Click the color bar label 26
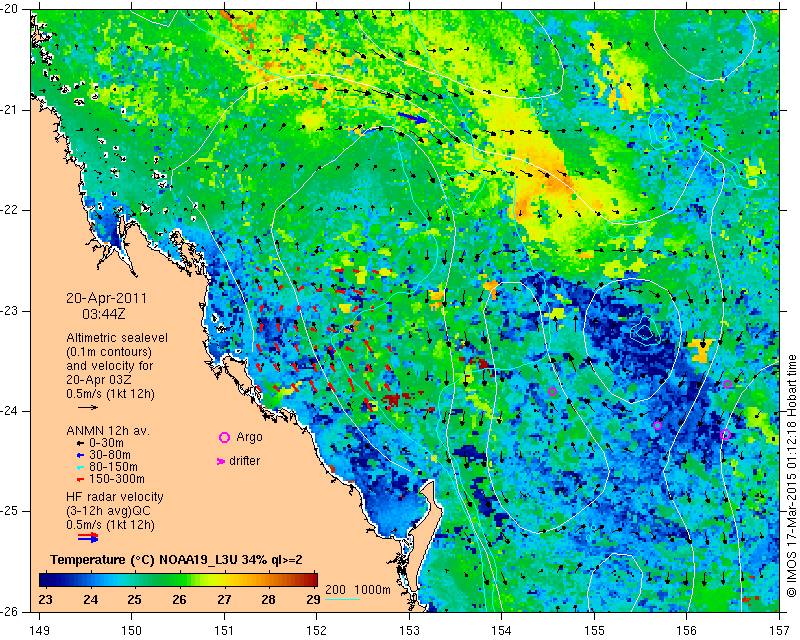The image size is (800, 640). (179, 600)
